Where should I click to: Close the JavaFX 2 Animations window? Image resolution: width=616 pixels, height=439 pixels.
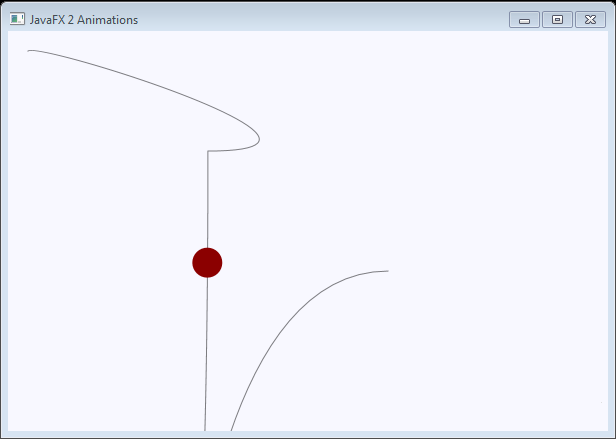click(x=590, y=20)
